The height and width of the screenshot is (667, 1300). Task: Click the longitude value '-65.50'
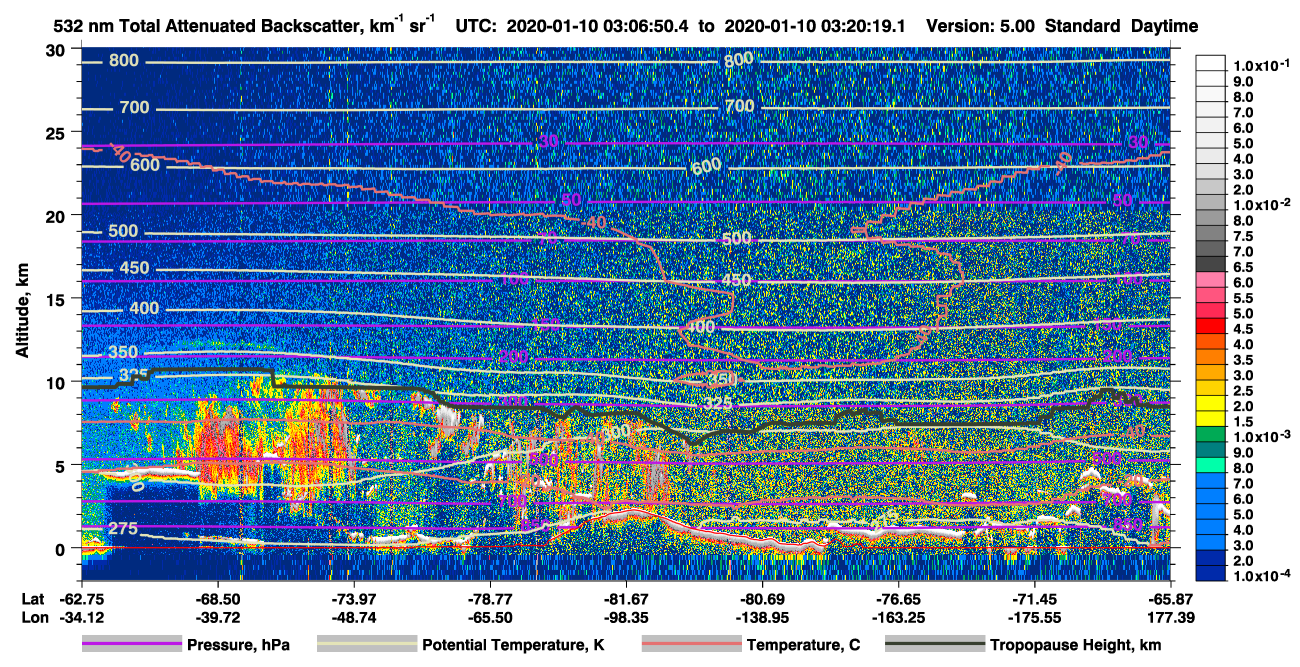tap(490, 617)
